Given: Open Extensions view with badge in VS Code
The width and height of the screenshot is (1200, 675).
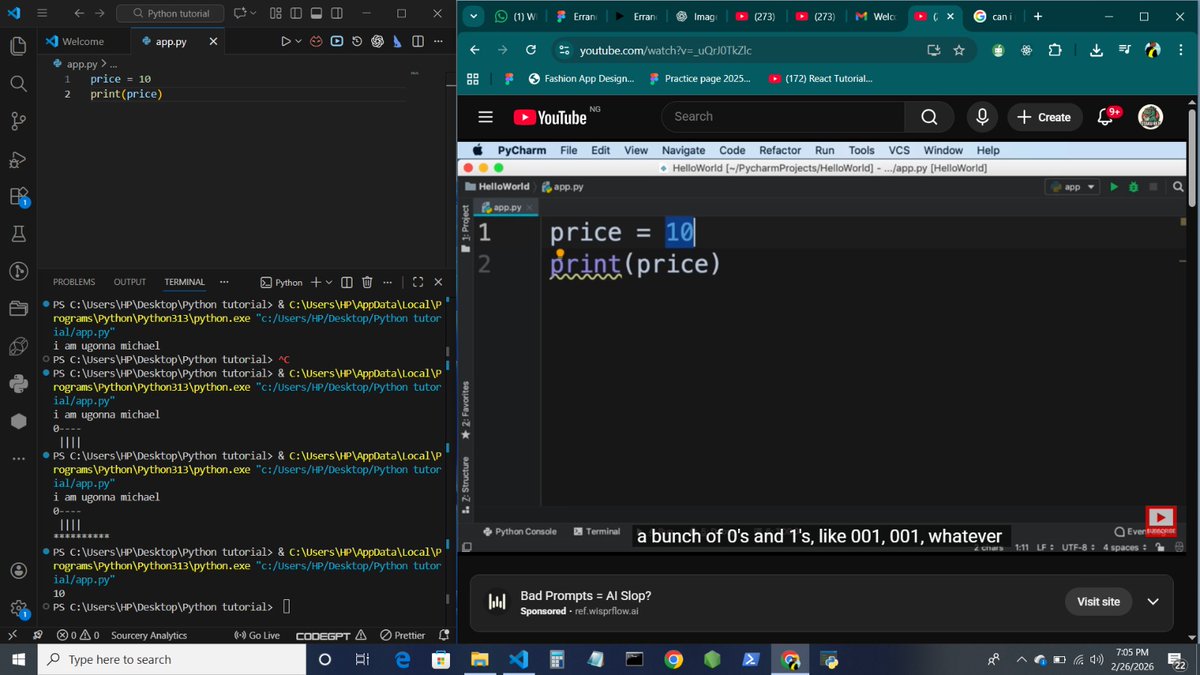Looking at the screenshot, I should (18, 196).
